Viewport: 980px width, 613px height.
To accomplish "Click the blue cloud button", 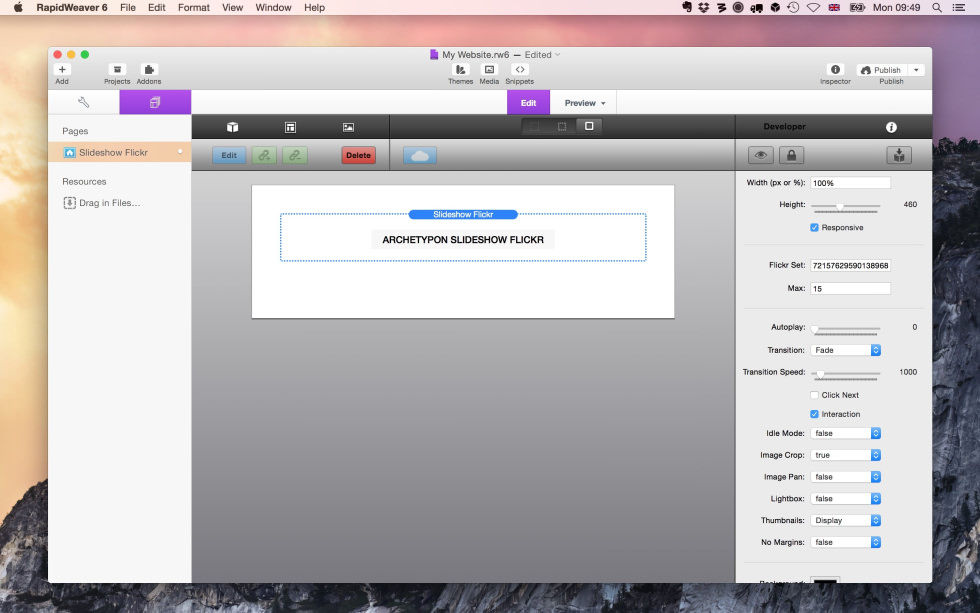I will (420, 155).
